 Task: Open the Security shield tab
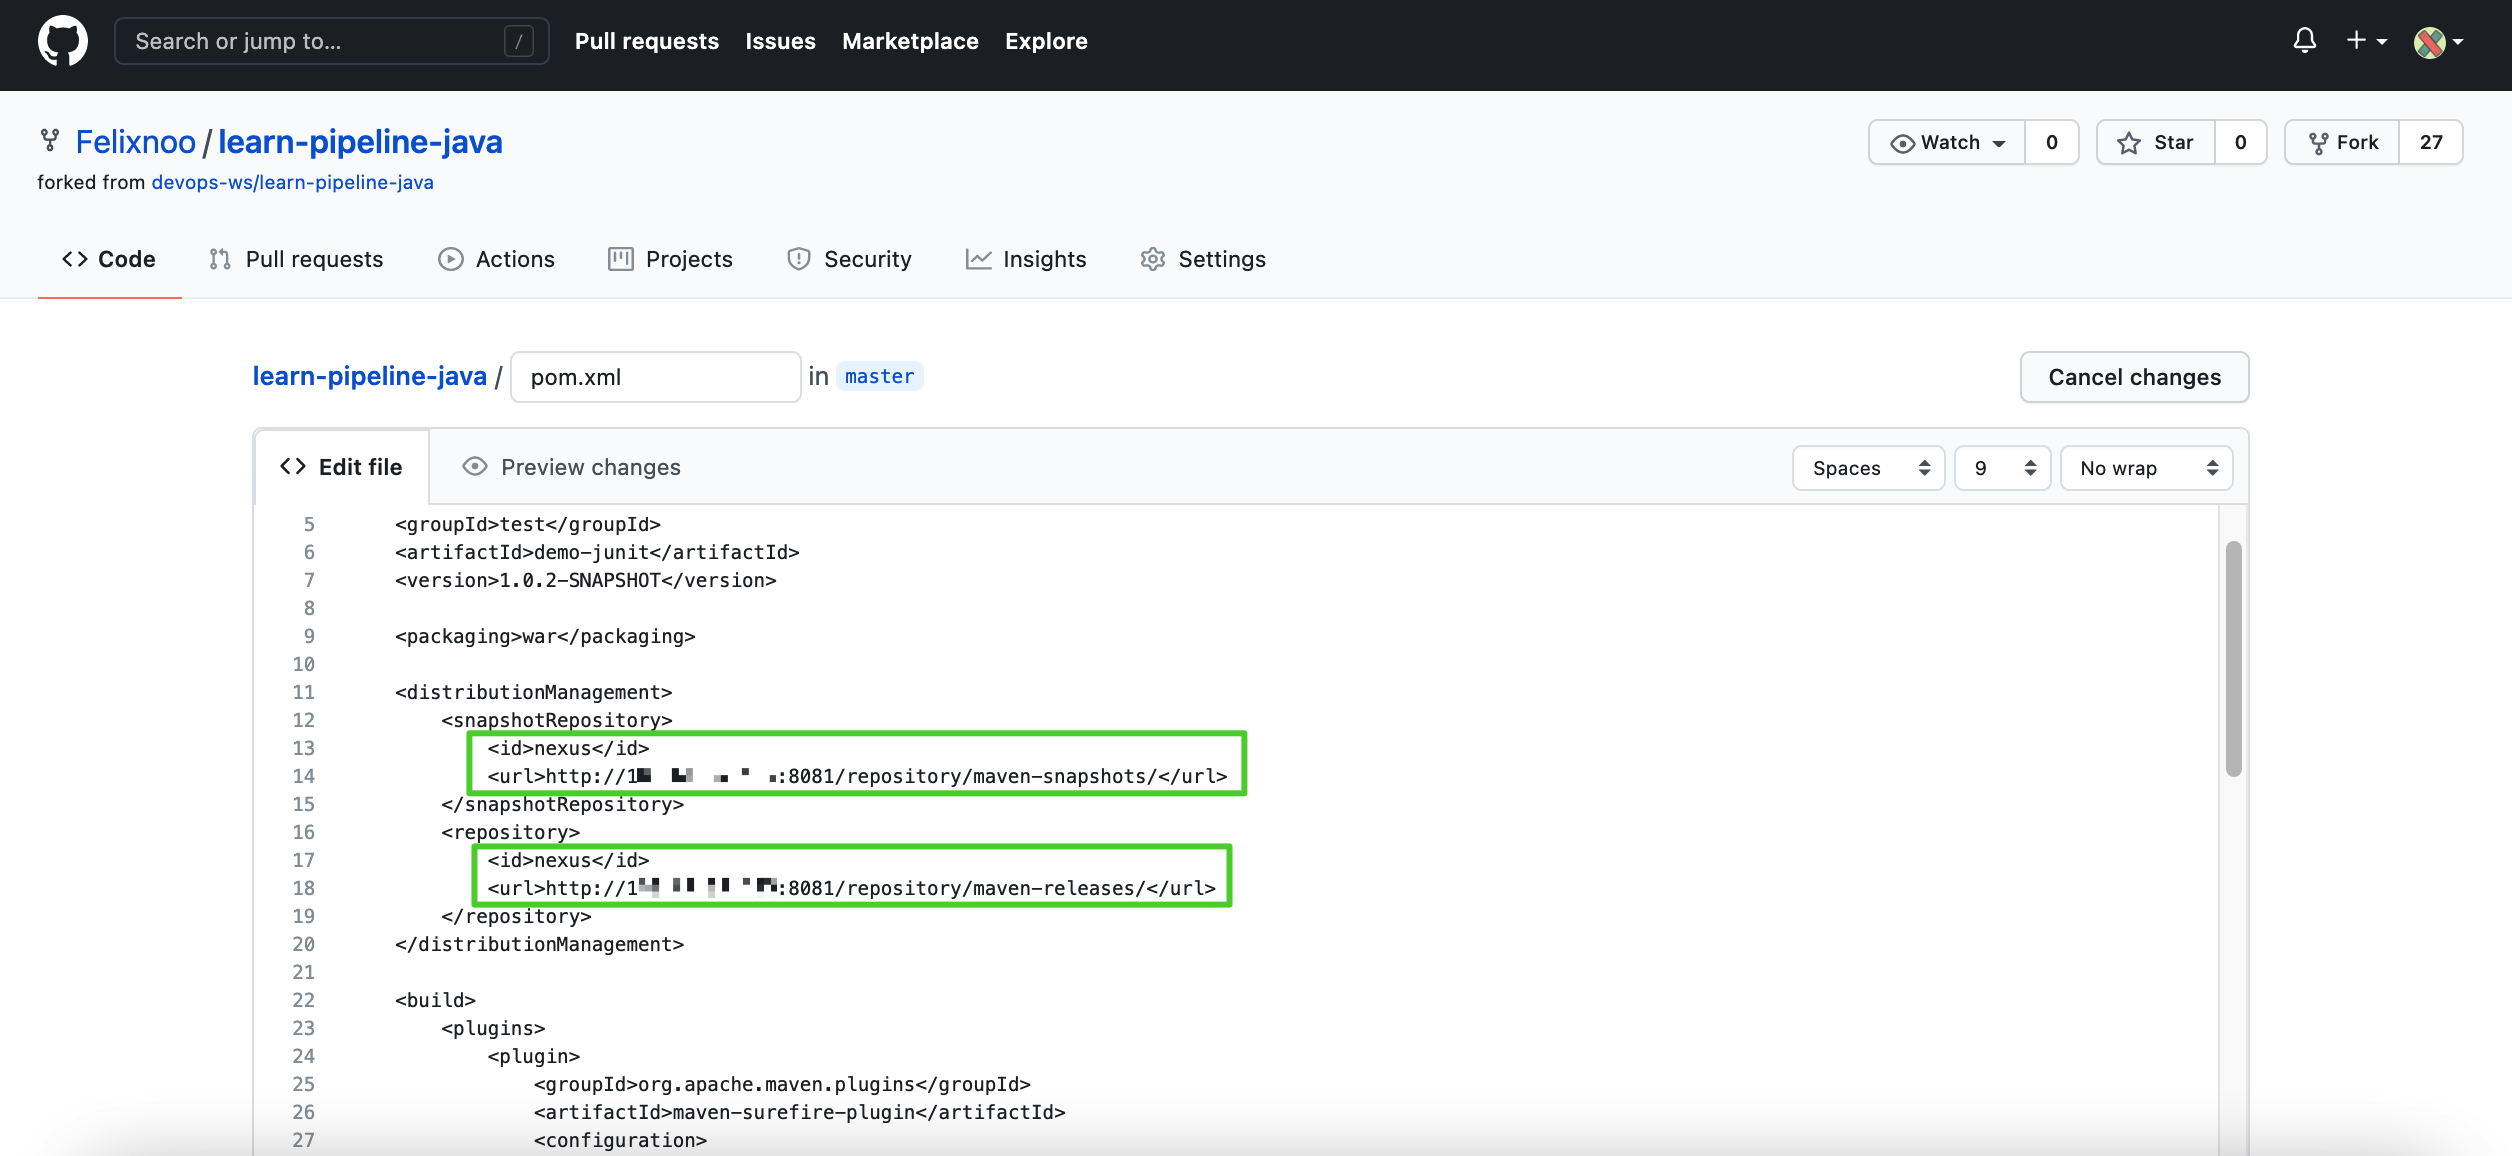tap(849, 259)
